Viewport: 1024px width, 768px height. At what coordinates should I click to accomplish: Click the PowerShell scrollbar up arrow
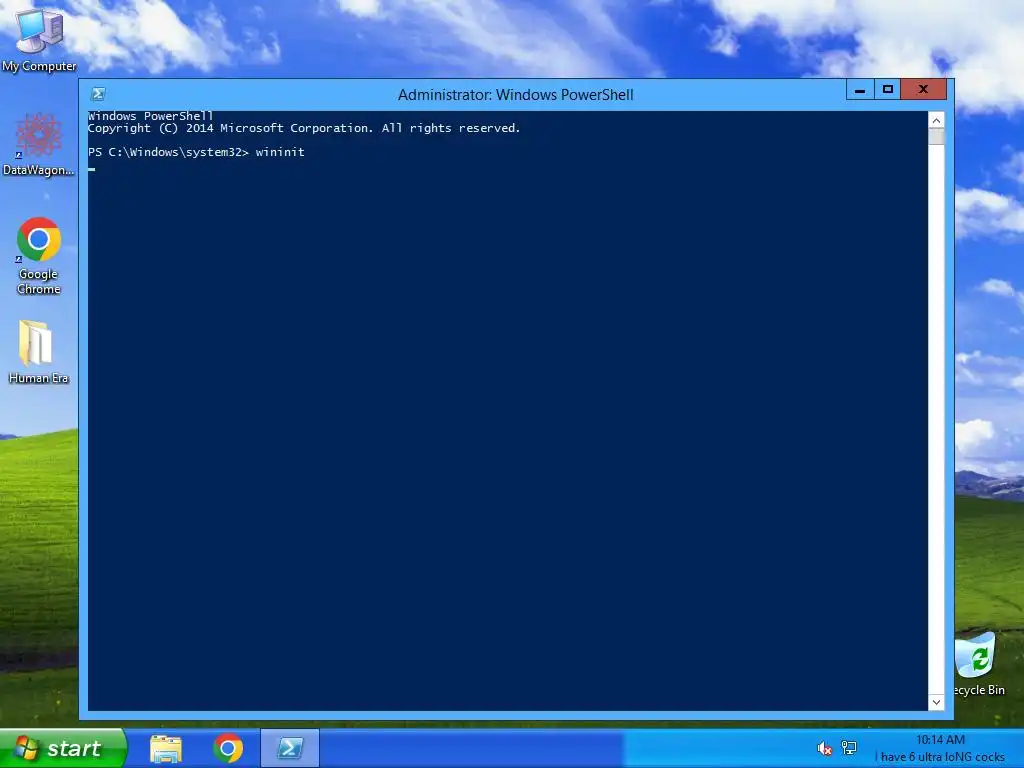coord(936,120)
